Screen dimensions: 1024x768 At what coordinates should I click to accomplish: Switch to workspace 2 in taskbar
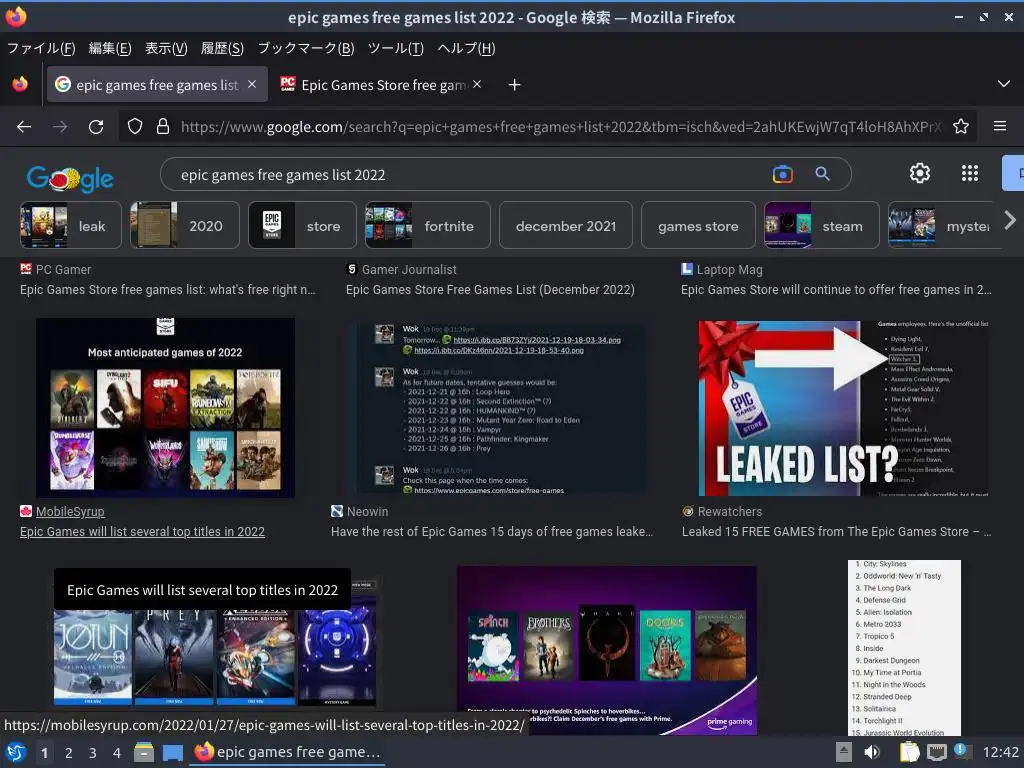[69, 753]
